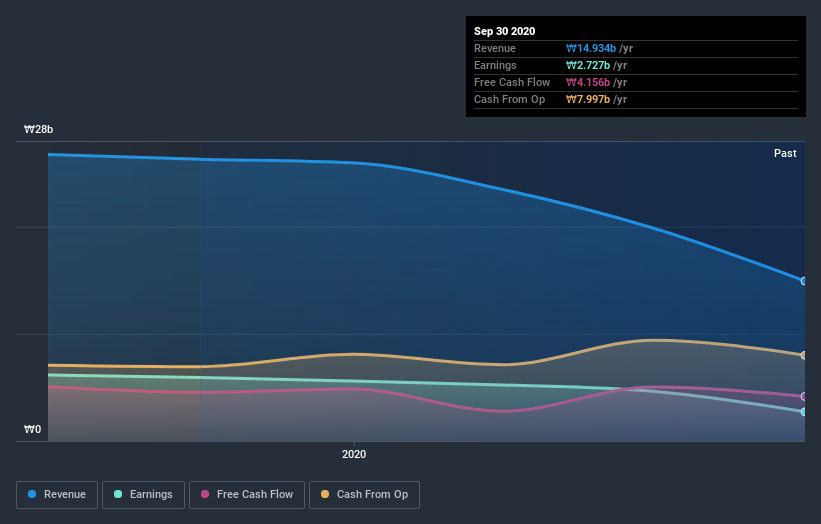Image resolution: width=821 pixels, height=524 pixels.
Task: Select the ₩14.934b revenue value
Action: [591, 48]
